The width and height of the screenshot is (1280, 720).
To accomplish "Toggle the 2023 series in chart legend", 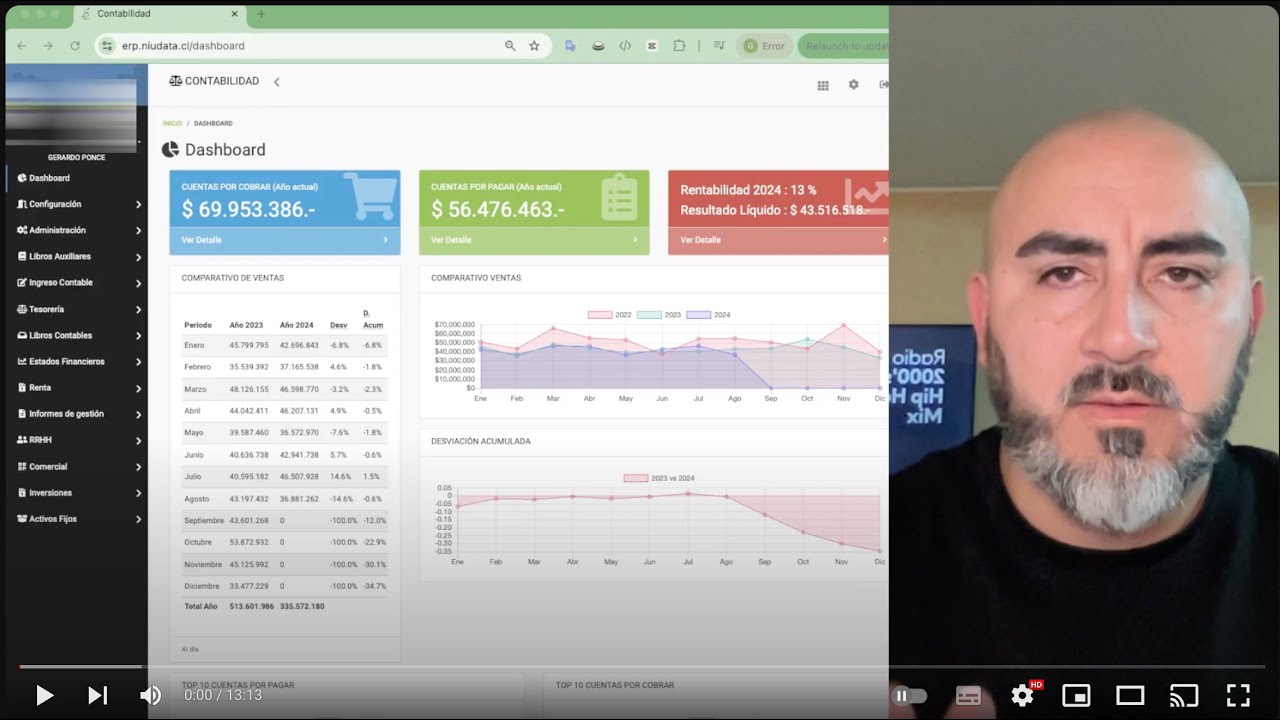I will point(659,315).
